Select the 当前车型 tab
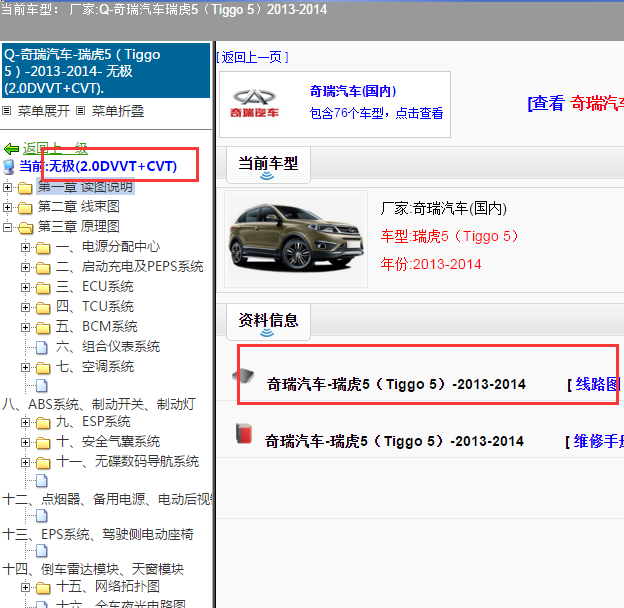The width and height of the screenshot is (624, 608). (x=268, y=165)
